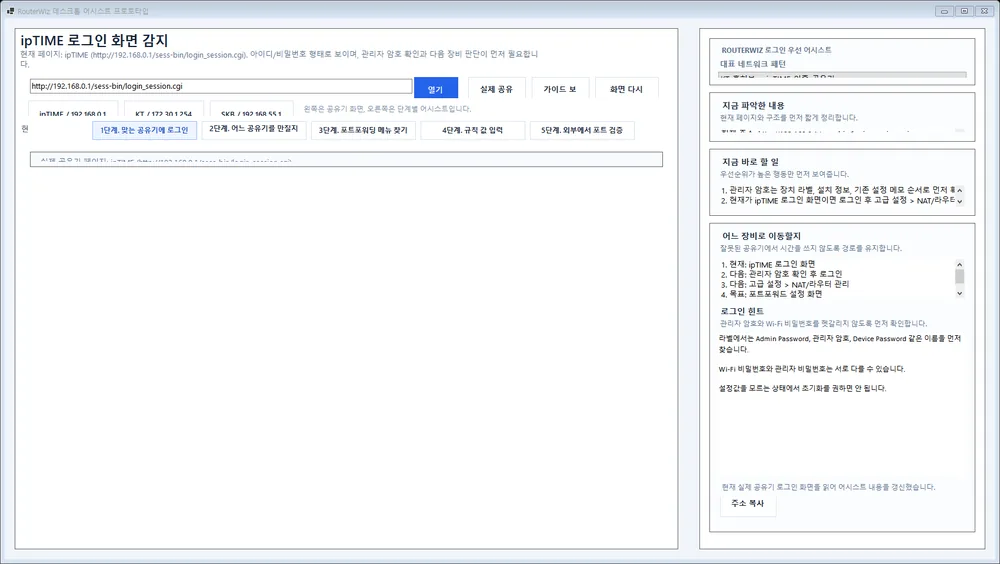Click the 대표 네트워크 패턴 list box
The image size is (1000, 564).
tap(842, 75)
